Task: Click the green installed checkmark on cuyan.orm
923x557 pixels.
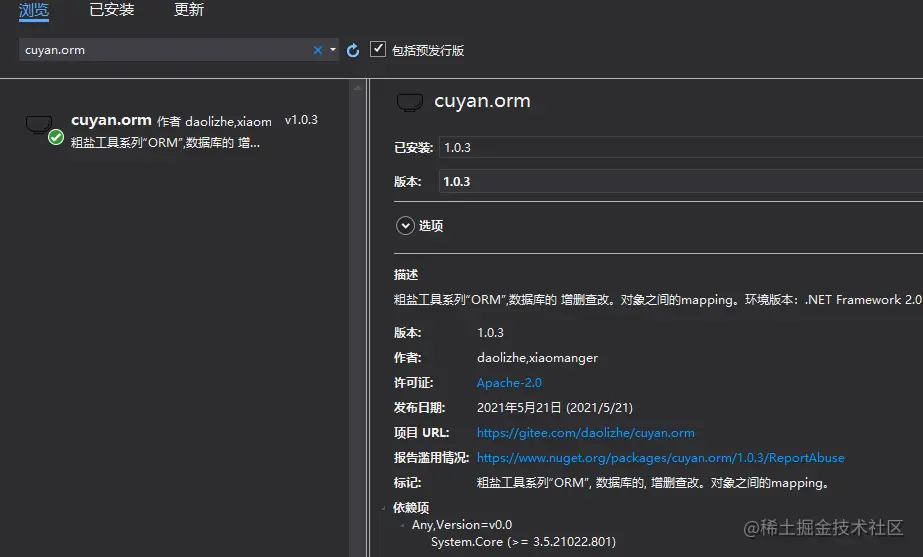Action: 56,137
